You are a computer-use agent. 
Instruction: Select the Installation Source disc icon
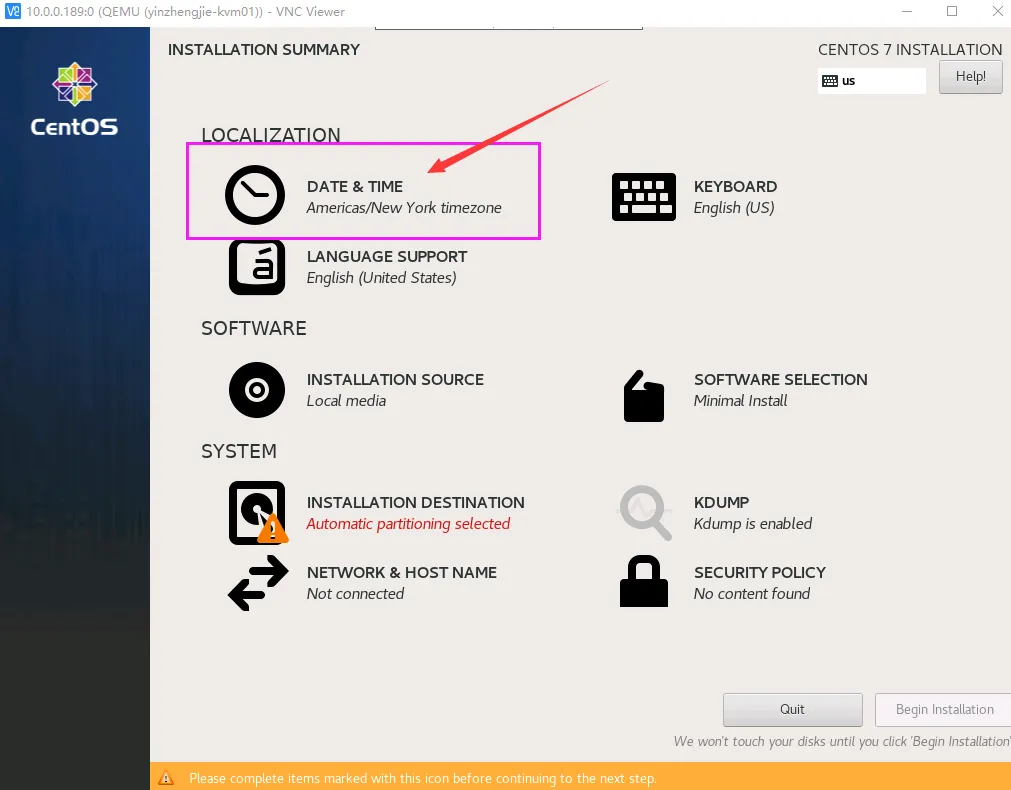pos(257,390)
